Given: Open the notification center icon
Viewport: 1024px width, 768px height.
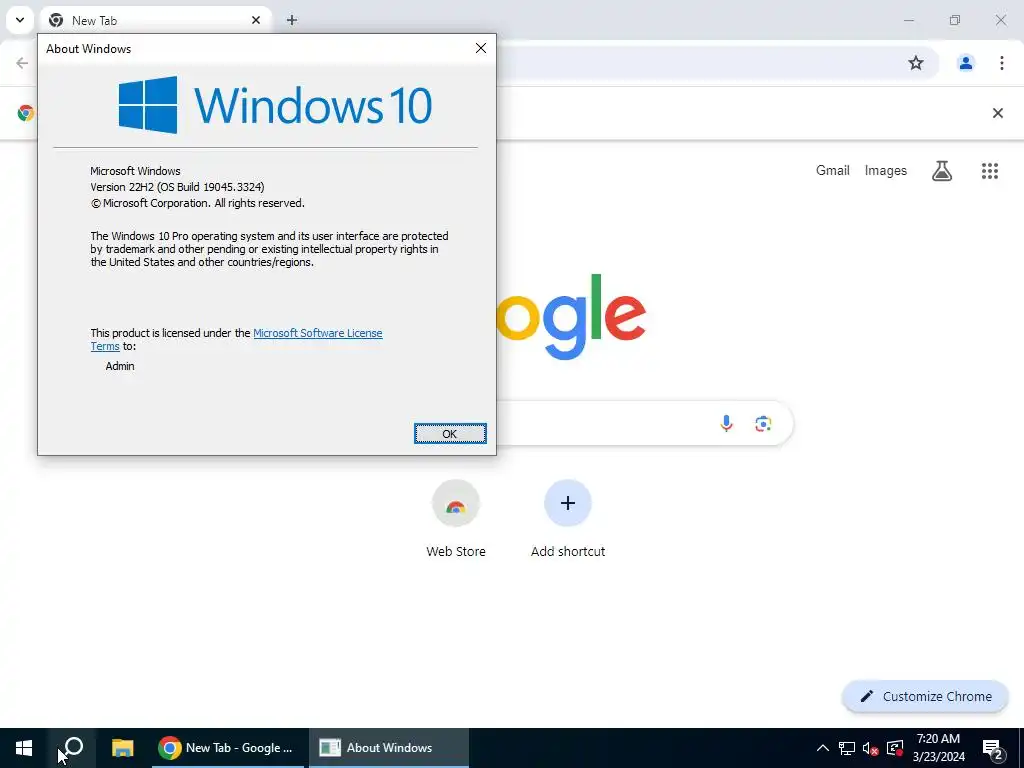Looking at the screenshot, I should (993, 748).
